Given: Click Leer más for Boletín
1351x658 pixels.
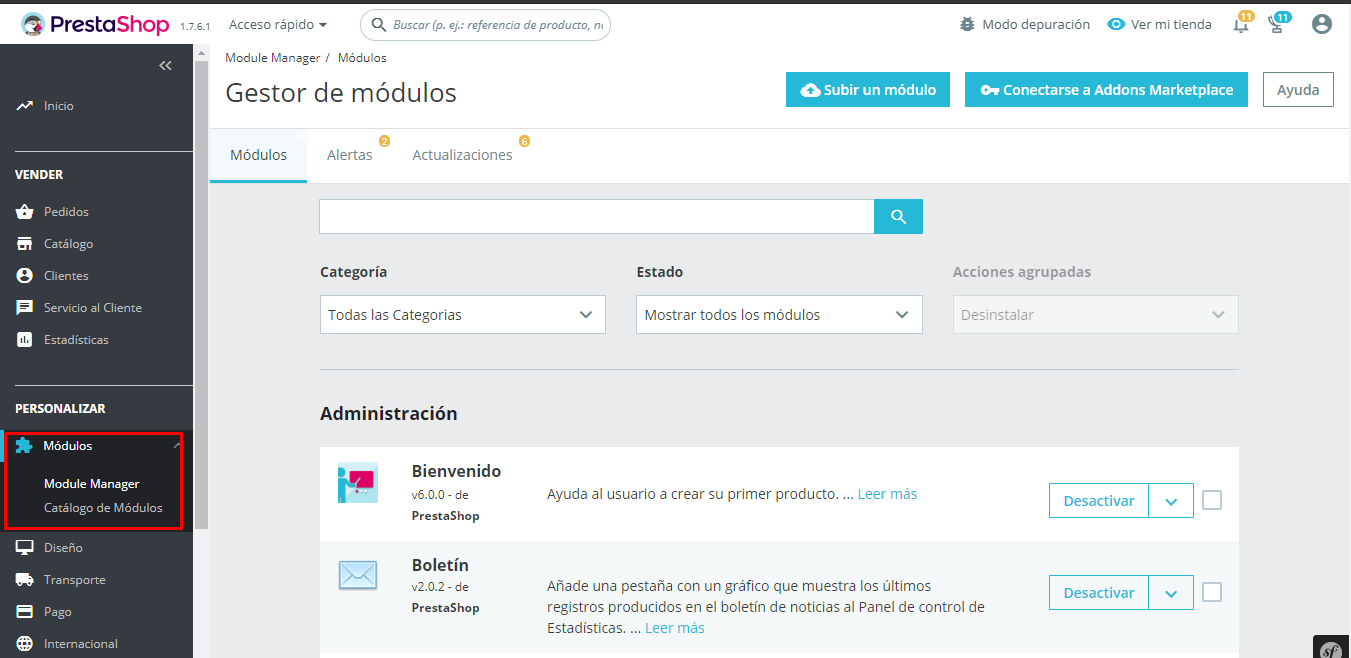Looking at the screenshot, I should [675, 628].
